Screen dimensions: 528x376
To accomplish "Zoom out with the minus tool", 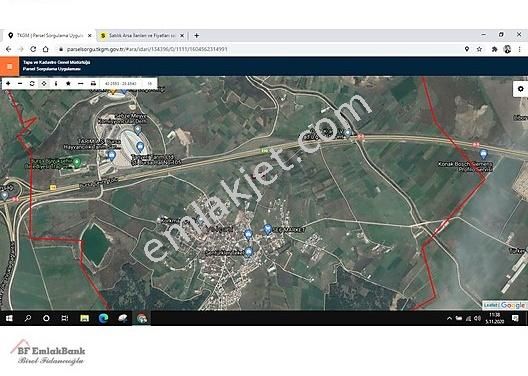I will [x=20, y=83].
